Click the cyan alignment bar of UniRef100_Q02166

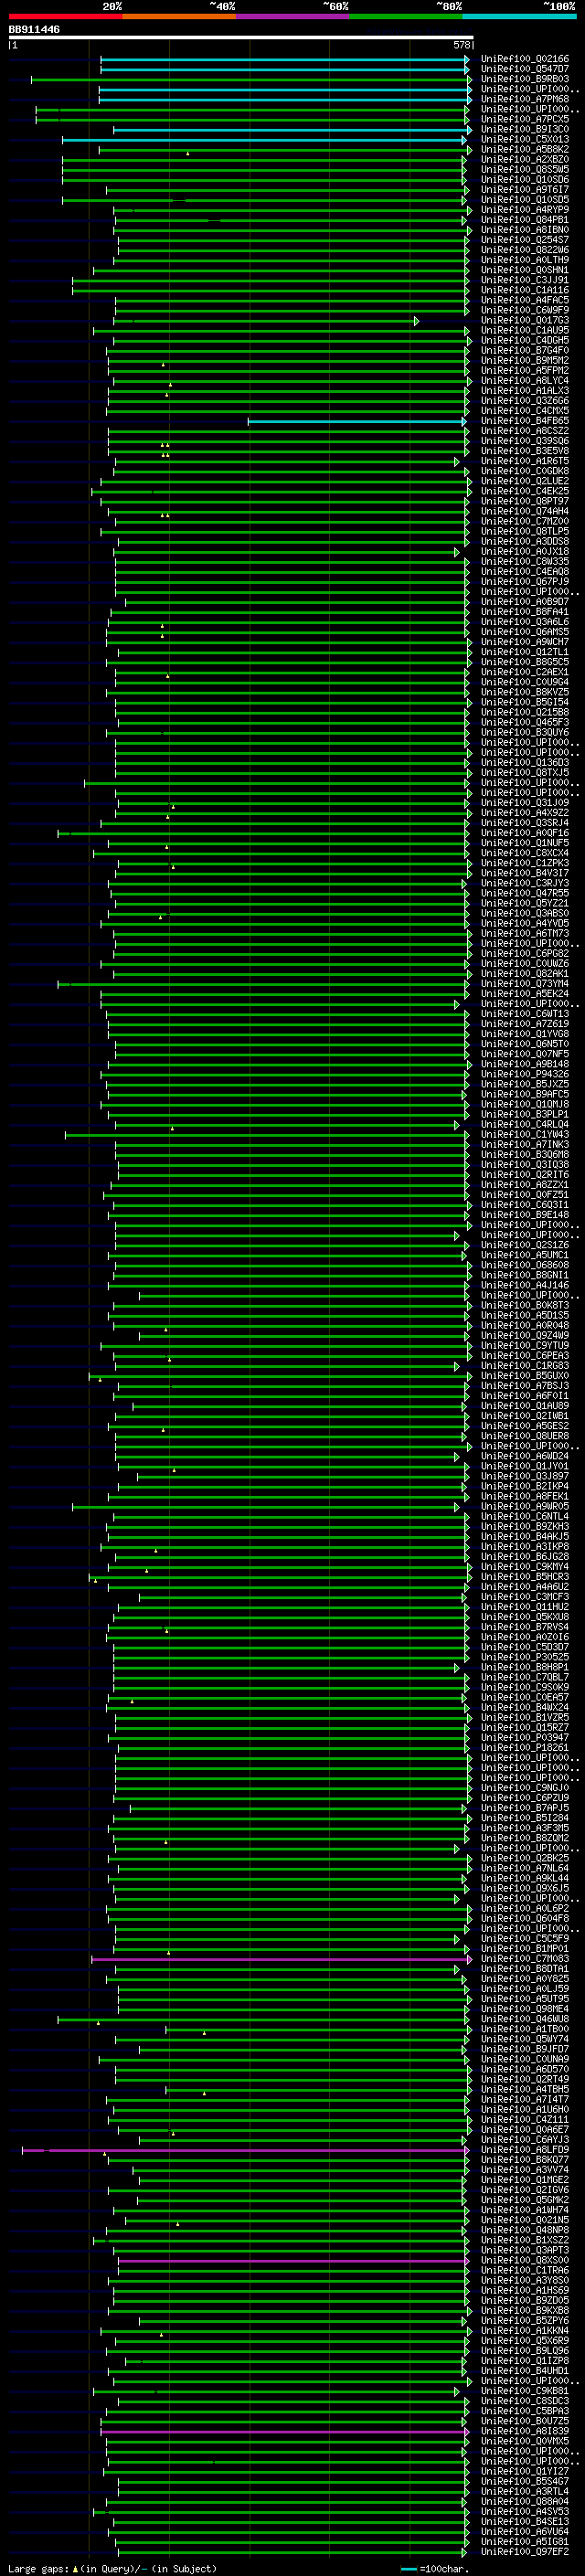(284, 59)
